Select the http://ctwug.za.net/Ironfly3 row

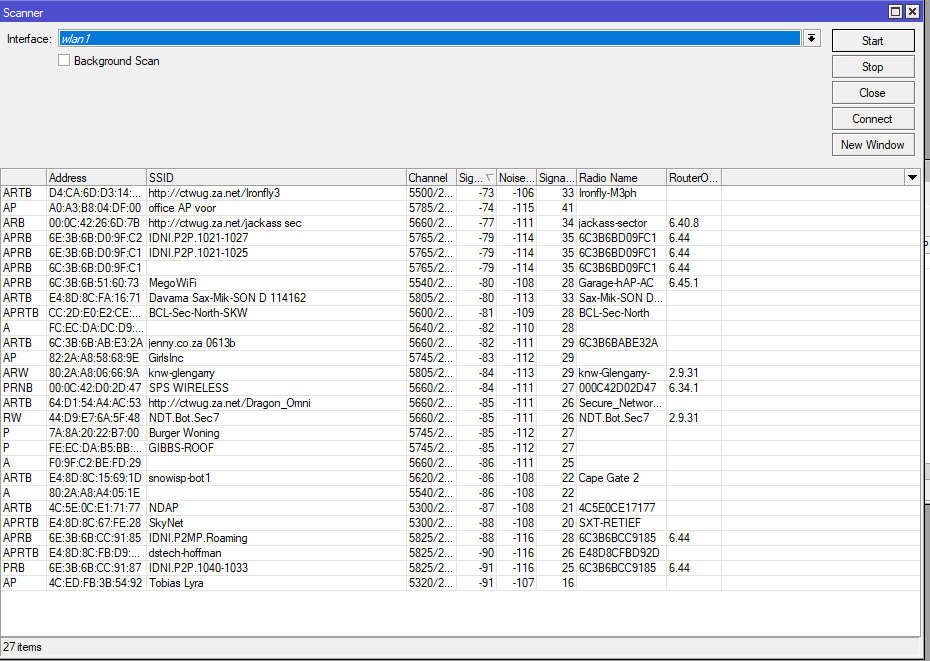tap(460, 193)
